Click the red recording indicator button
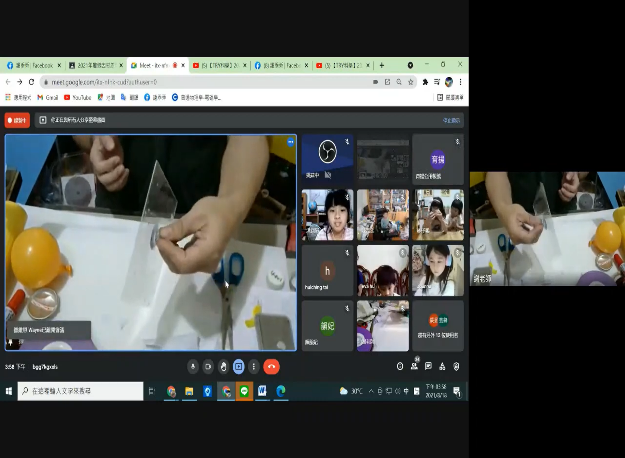This screenshot has width=625, height=458. tap(17, 120)
